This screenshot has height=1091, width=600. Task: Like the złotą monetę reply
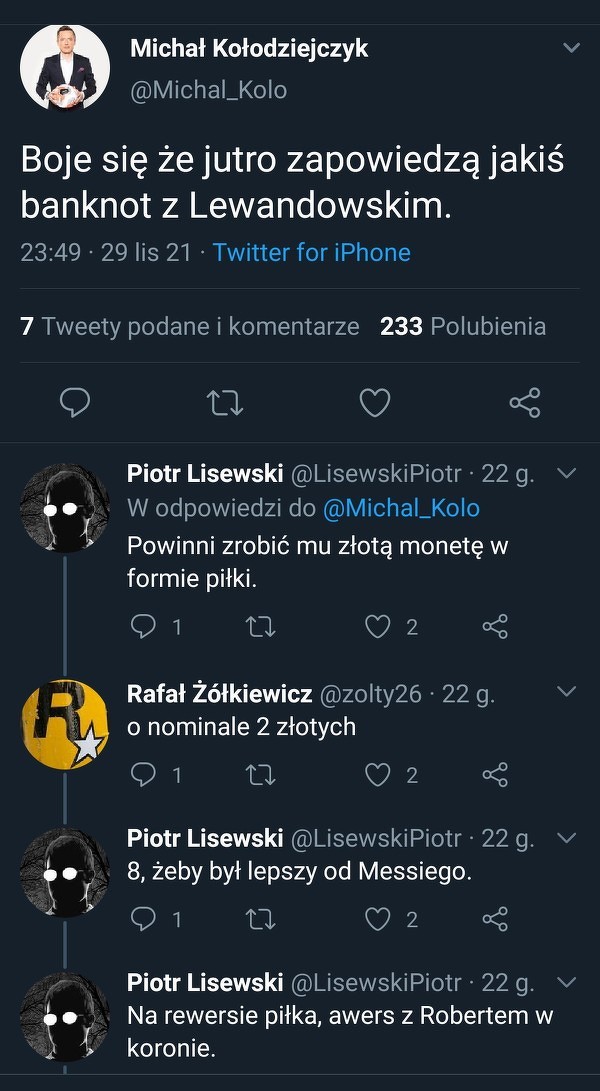(x=377, y=626)
